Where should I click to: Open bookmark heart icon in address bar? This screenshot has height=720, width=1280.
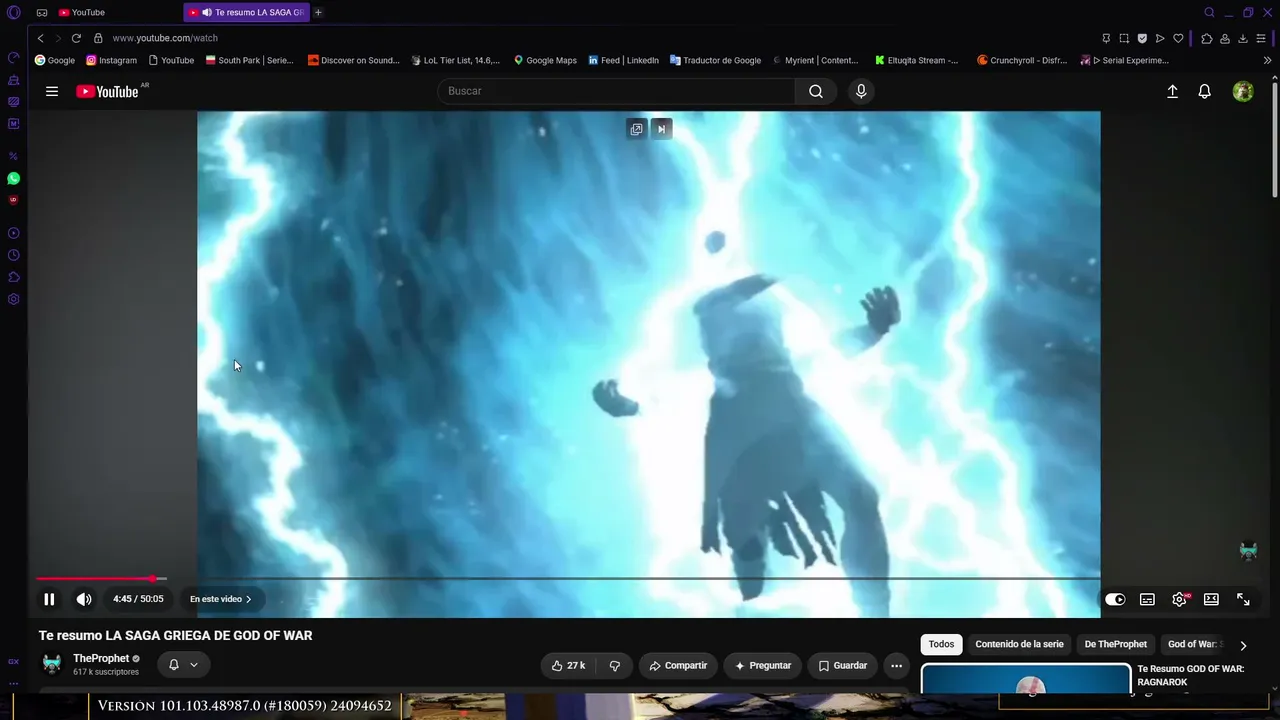(x=1178, y=38)
